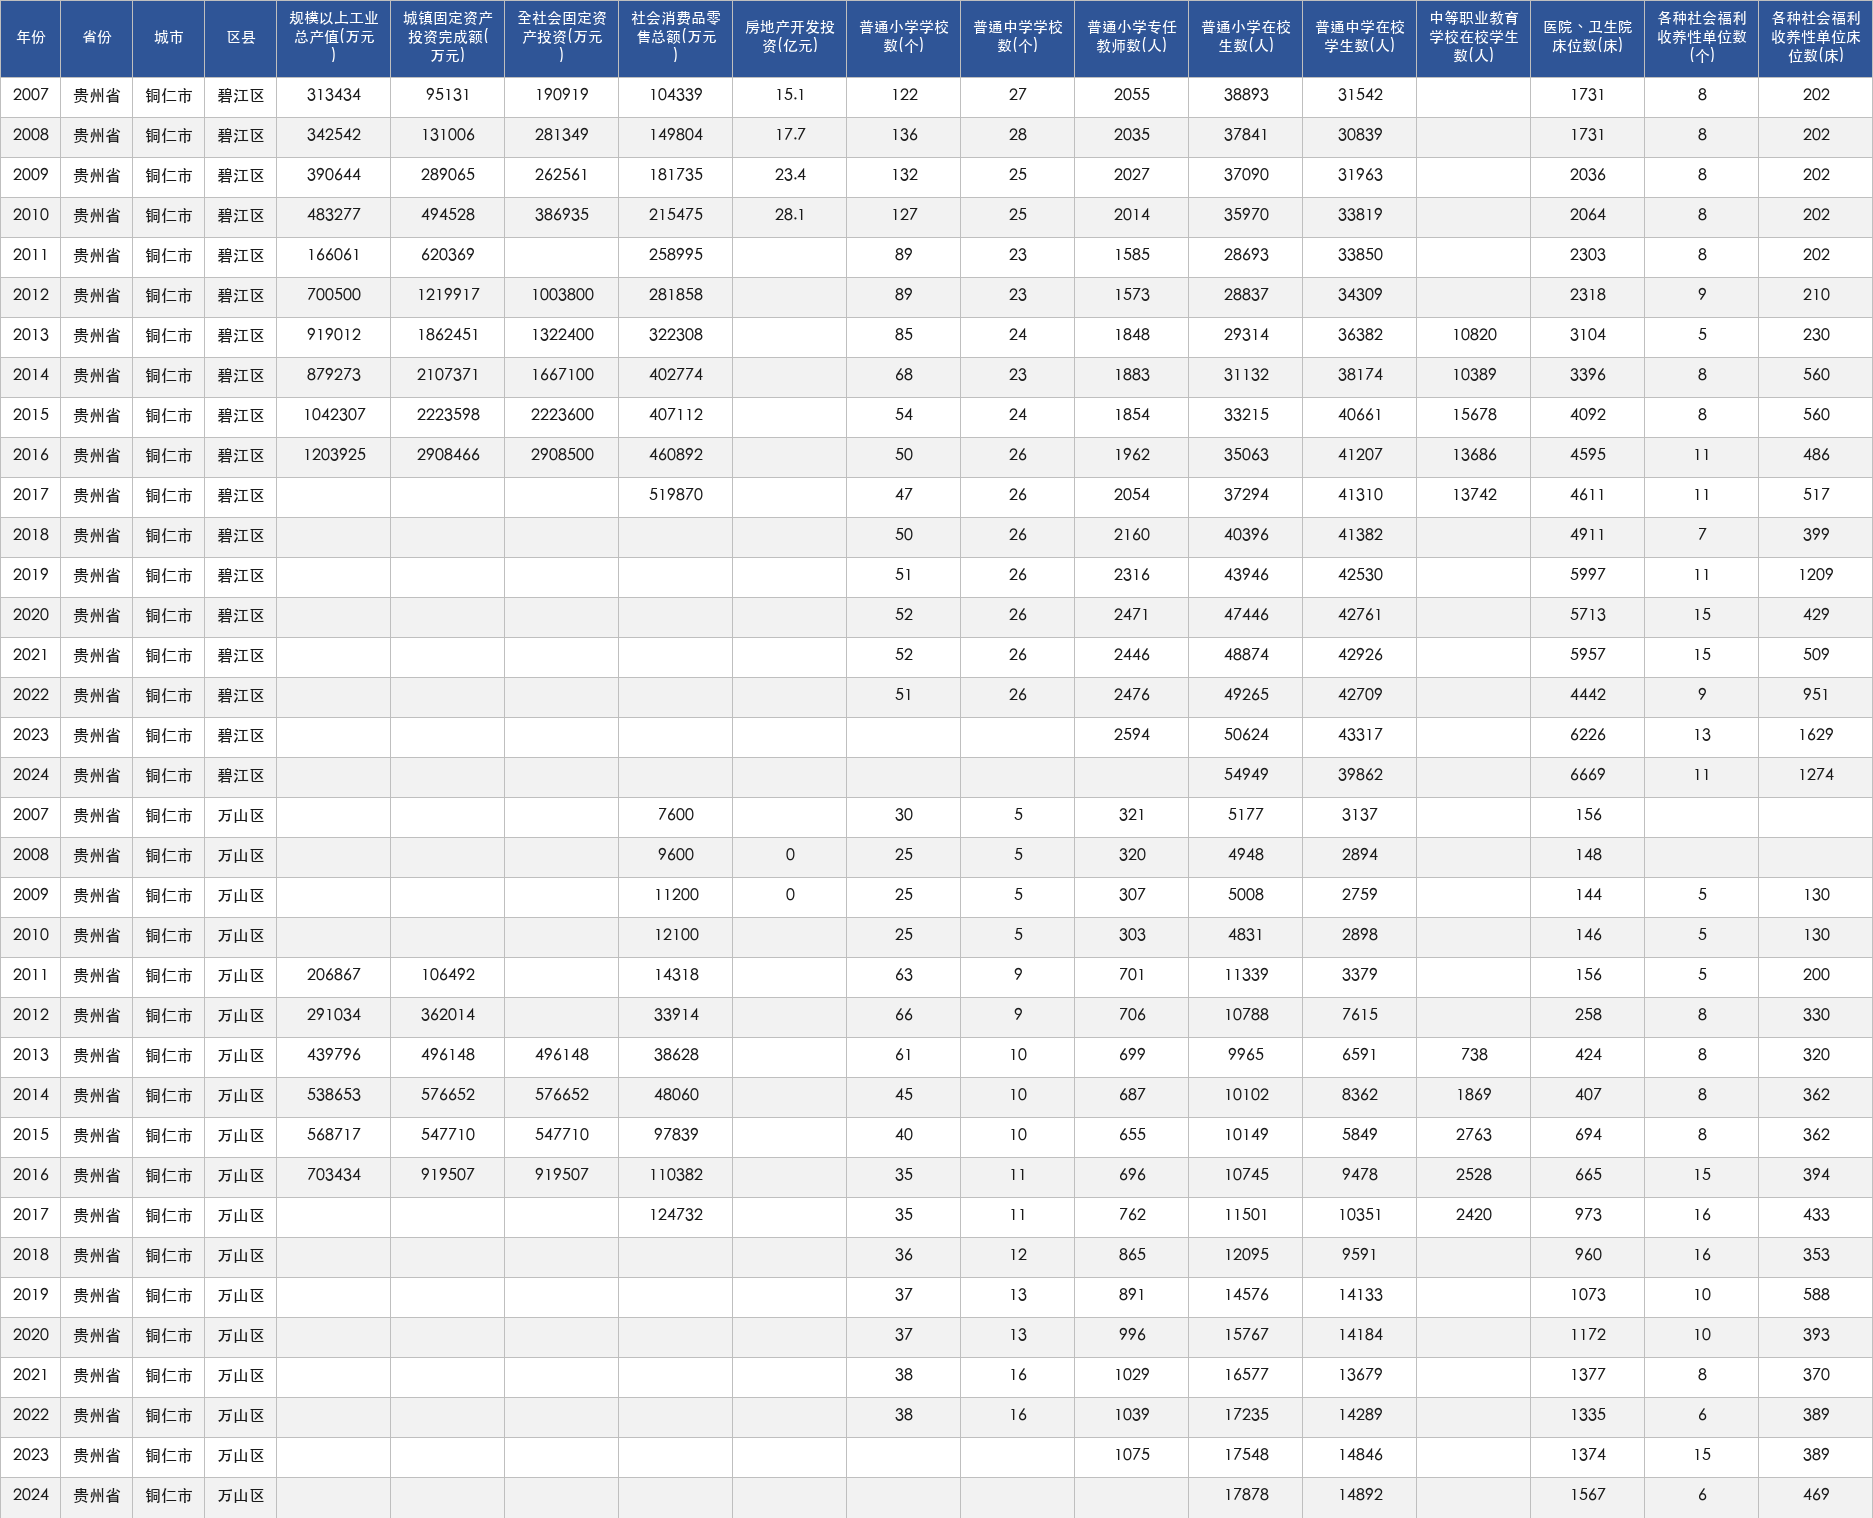Select the 省份 column header
1873x1518 pixels.
point(97,38)
